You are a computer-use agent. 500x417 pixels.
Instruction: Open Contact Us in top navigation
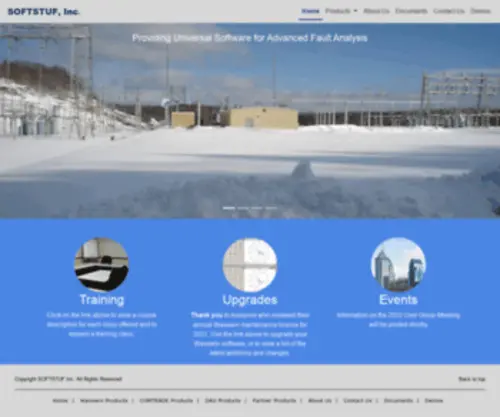point(449,11)
